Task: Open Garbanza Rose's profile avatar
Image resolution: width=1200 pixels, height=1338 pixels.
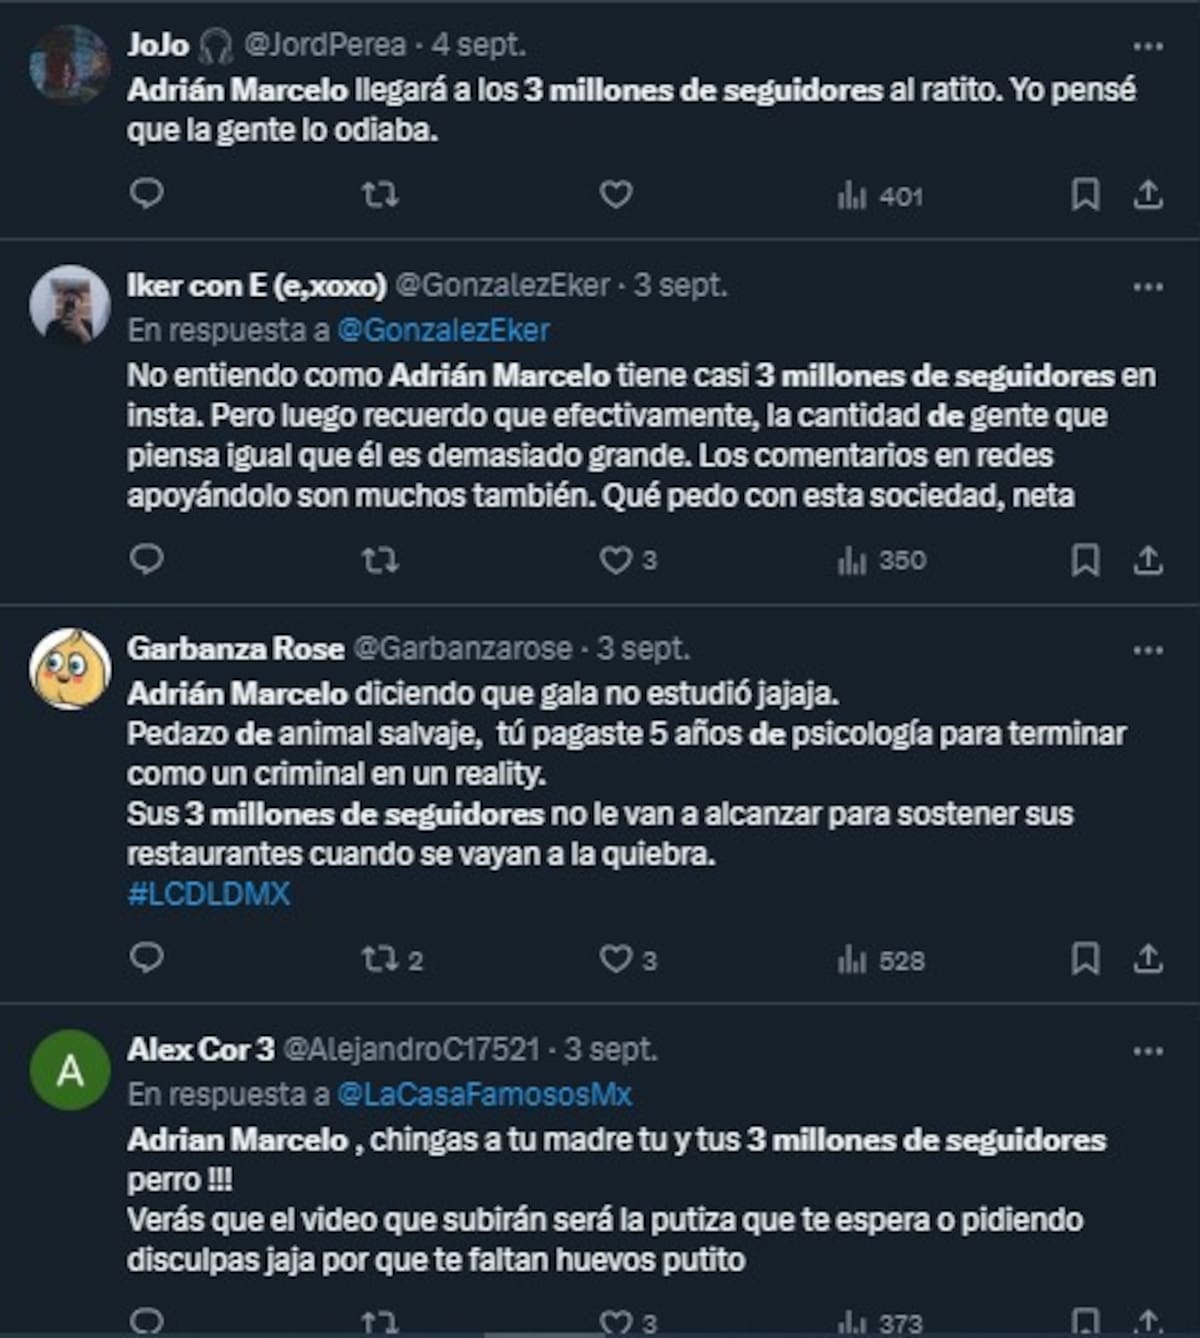Action: pos(70,669)
